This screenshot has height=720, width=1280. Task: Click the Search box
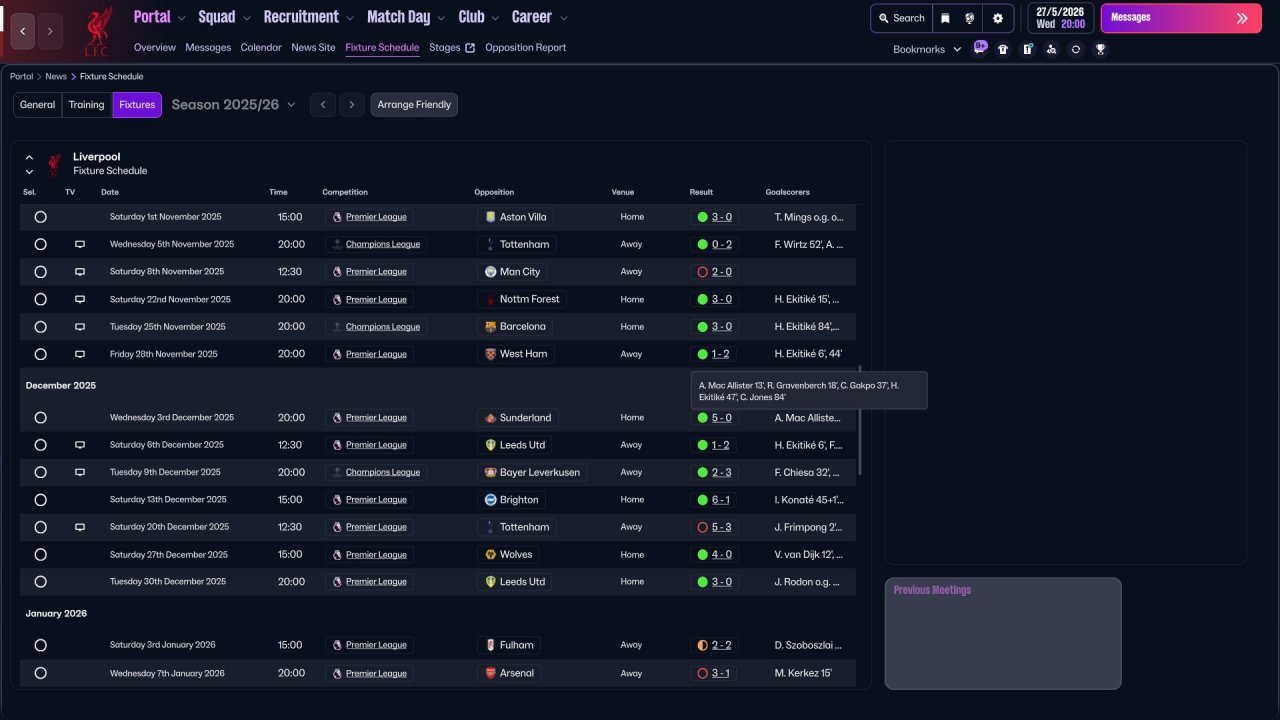[902, 18]
